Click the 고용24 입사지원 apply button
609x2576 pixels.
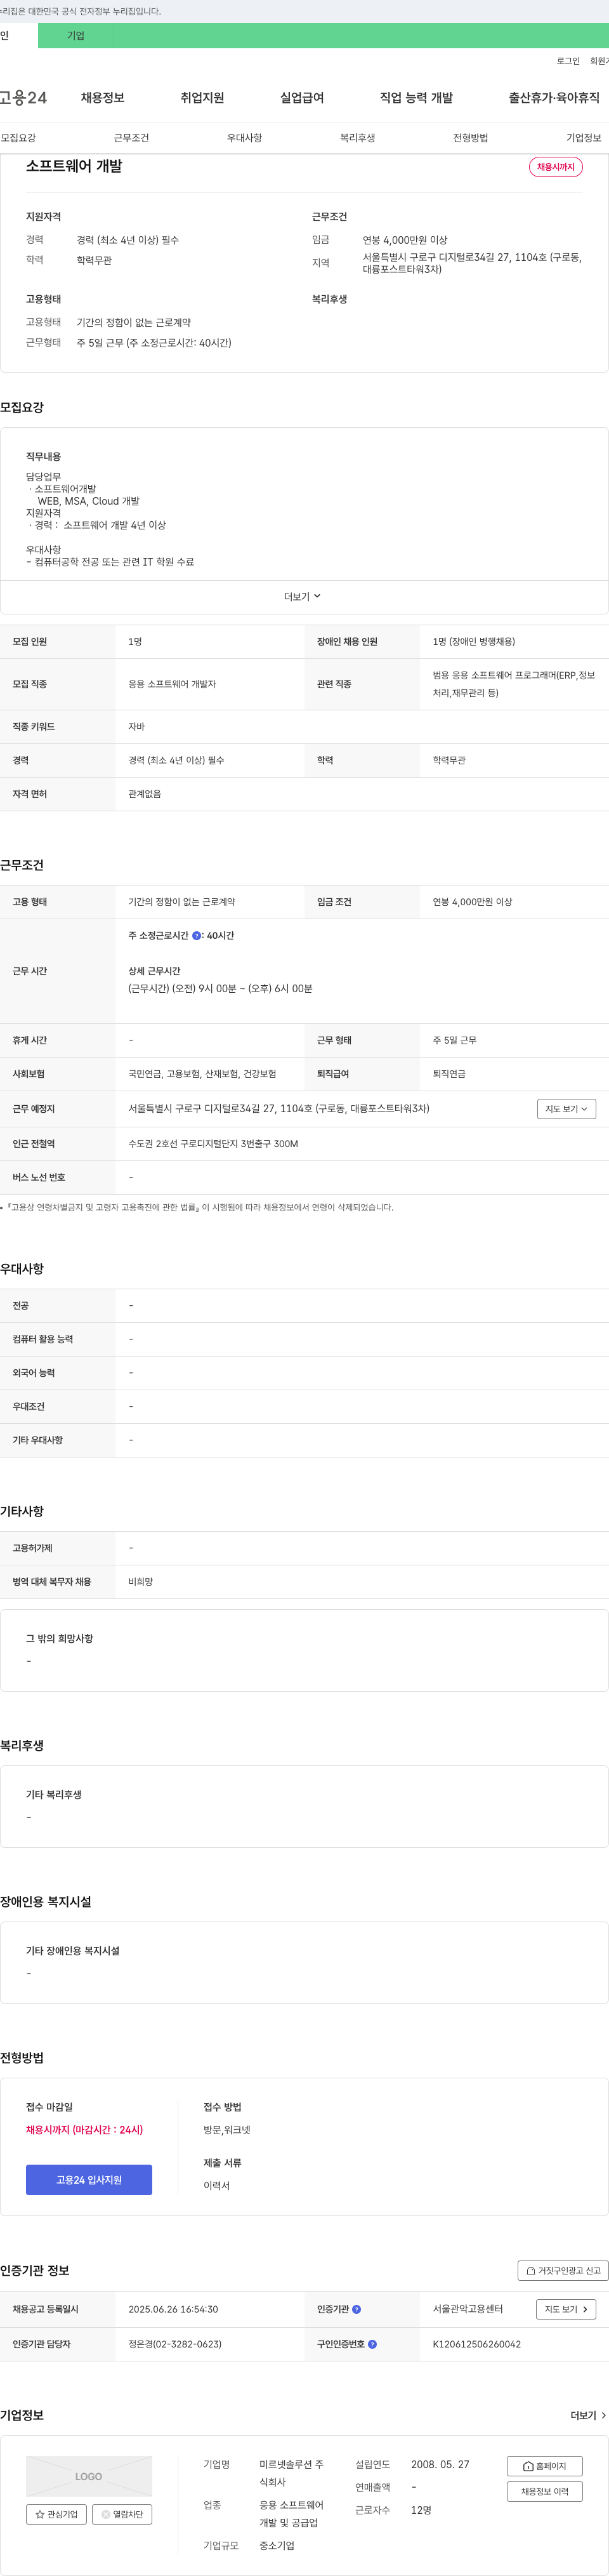[89, 2180]
